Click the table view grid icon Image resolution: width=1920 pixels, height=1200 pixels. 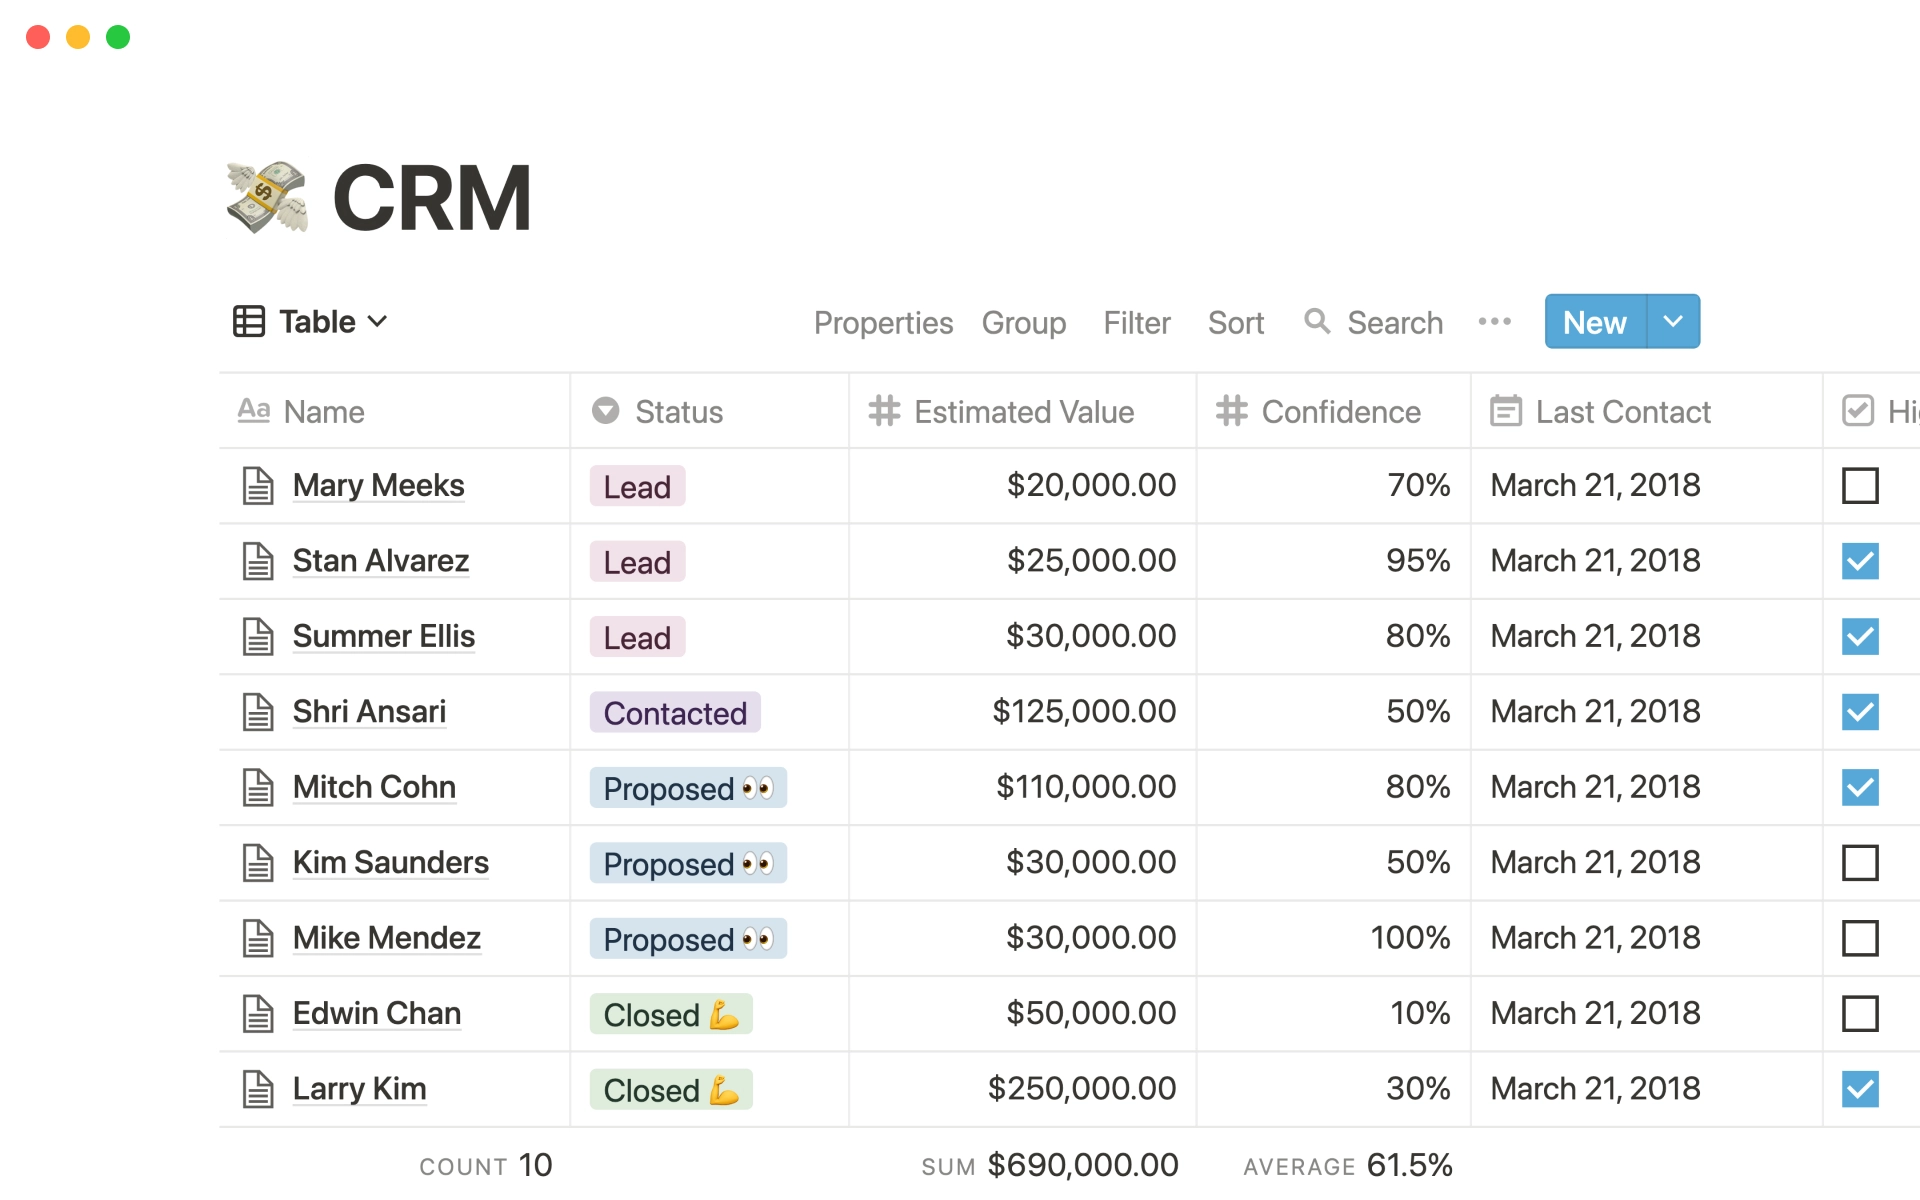(249, 321)
